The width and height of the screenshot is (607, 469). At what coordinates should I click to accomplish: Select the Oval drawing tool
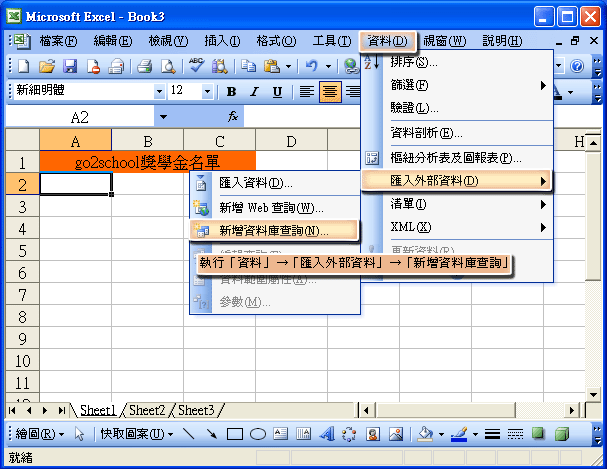[257, 434]
